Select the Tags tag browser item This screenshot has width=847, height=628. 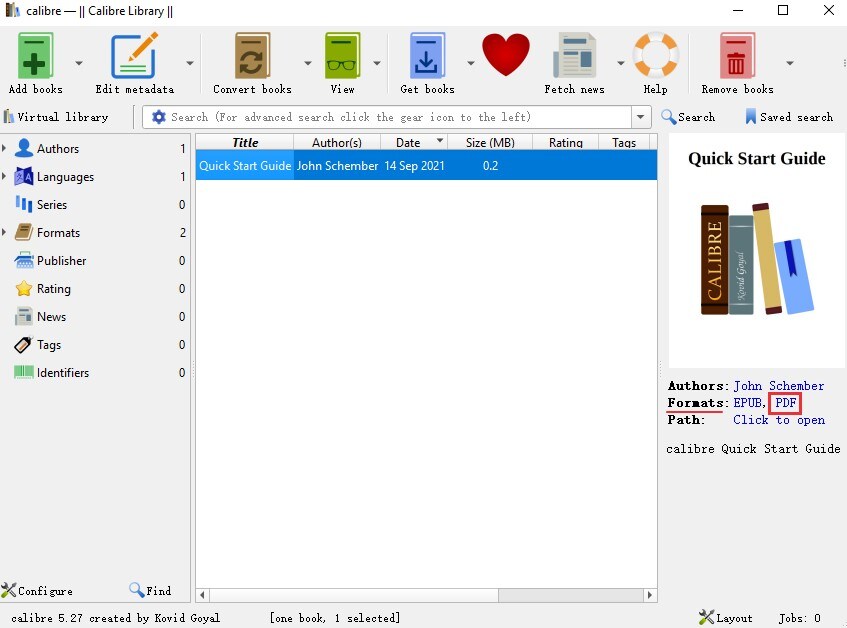click(x=49, y=345)
